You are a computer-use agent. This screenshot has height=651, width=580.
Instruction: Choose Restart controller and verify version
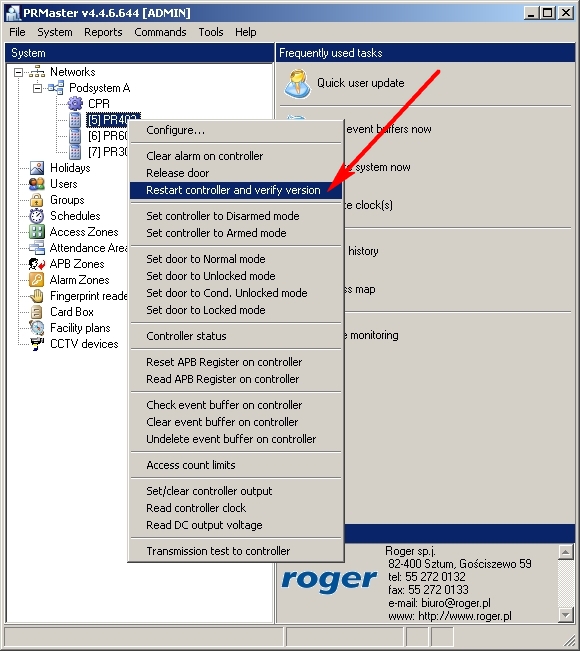coord(236,190)
